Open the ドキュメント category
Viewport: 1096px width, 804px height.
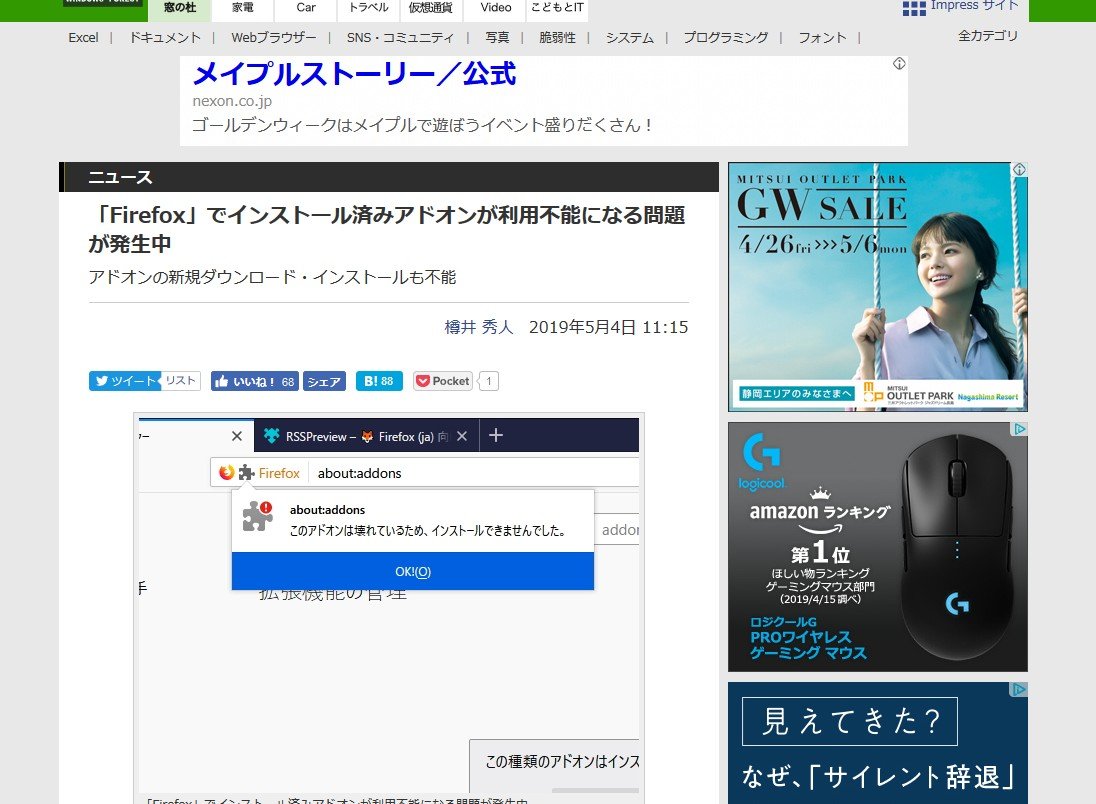pos(165,38)
